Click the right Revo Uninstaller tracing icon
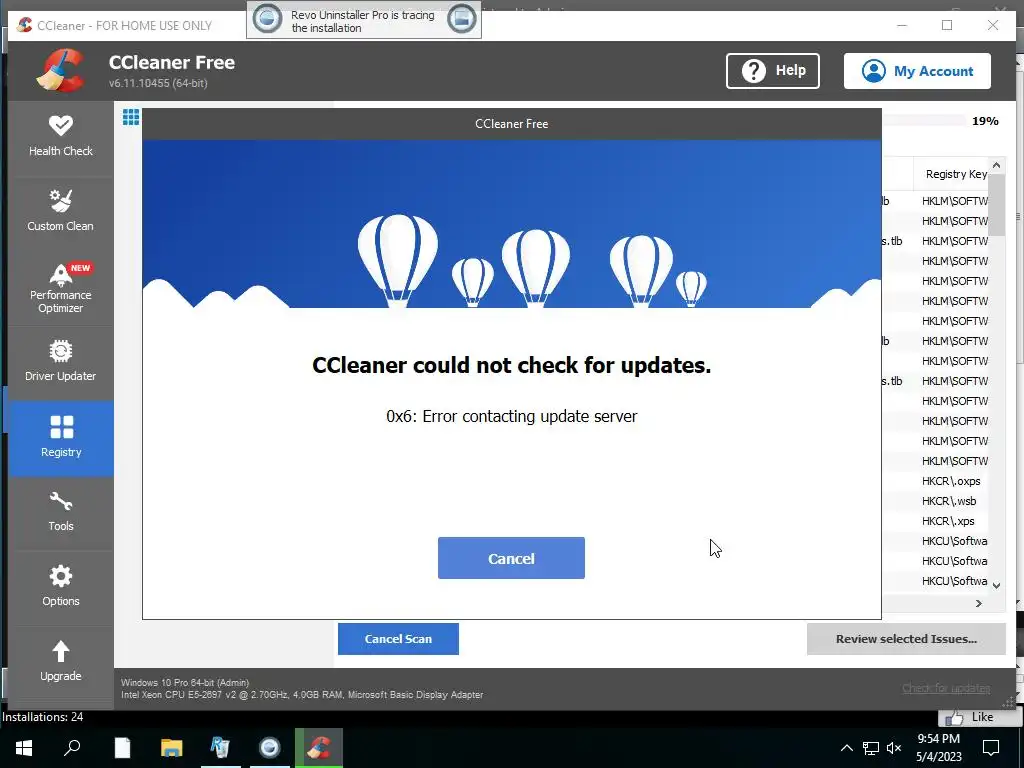The image size is (1024, 768). [462, 20]
